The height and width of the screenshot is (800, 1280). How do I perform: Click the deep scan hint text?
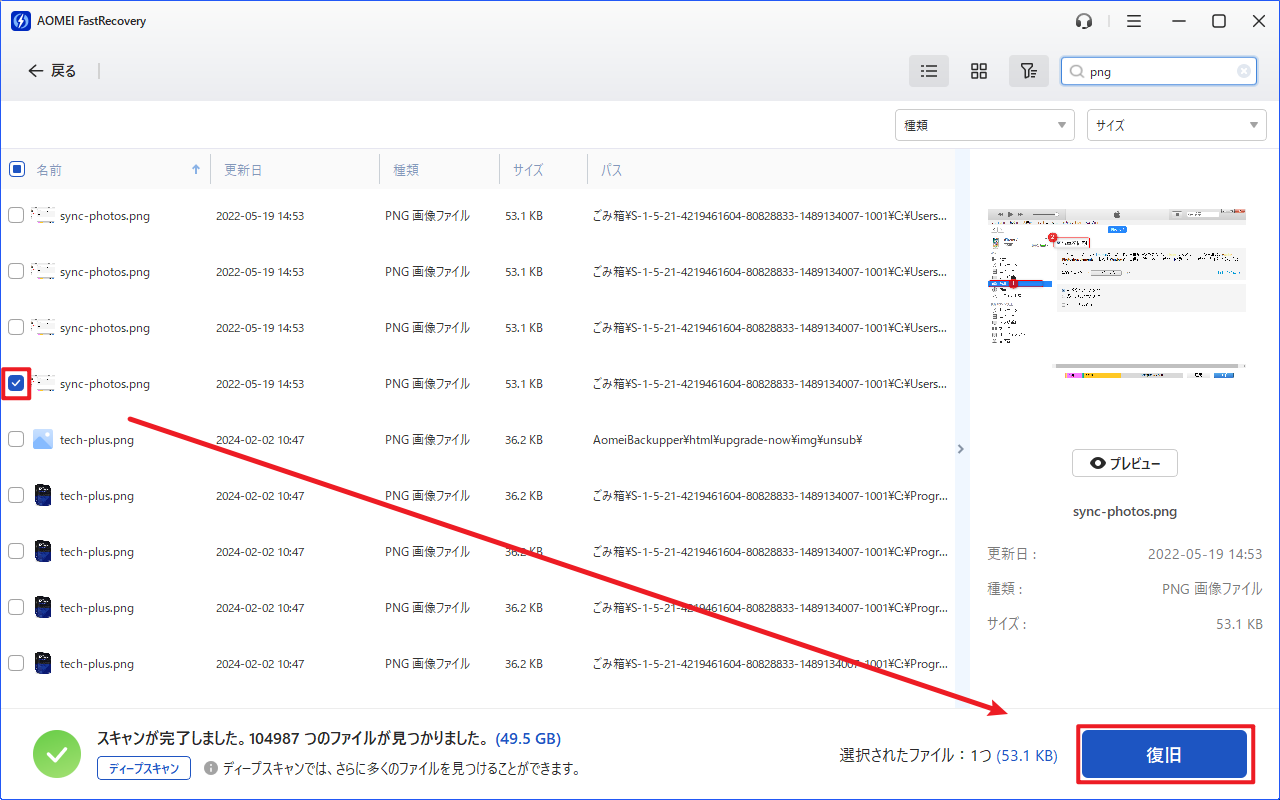401,769
